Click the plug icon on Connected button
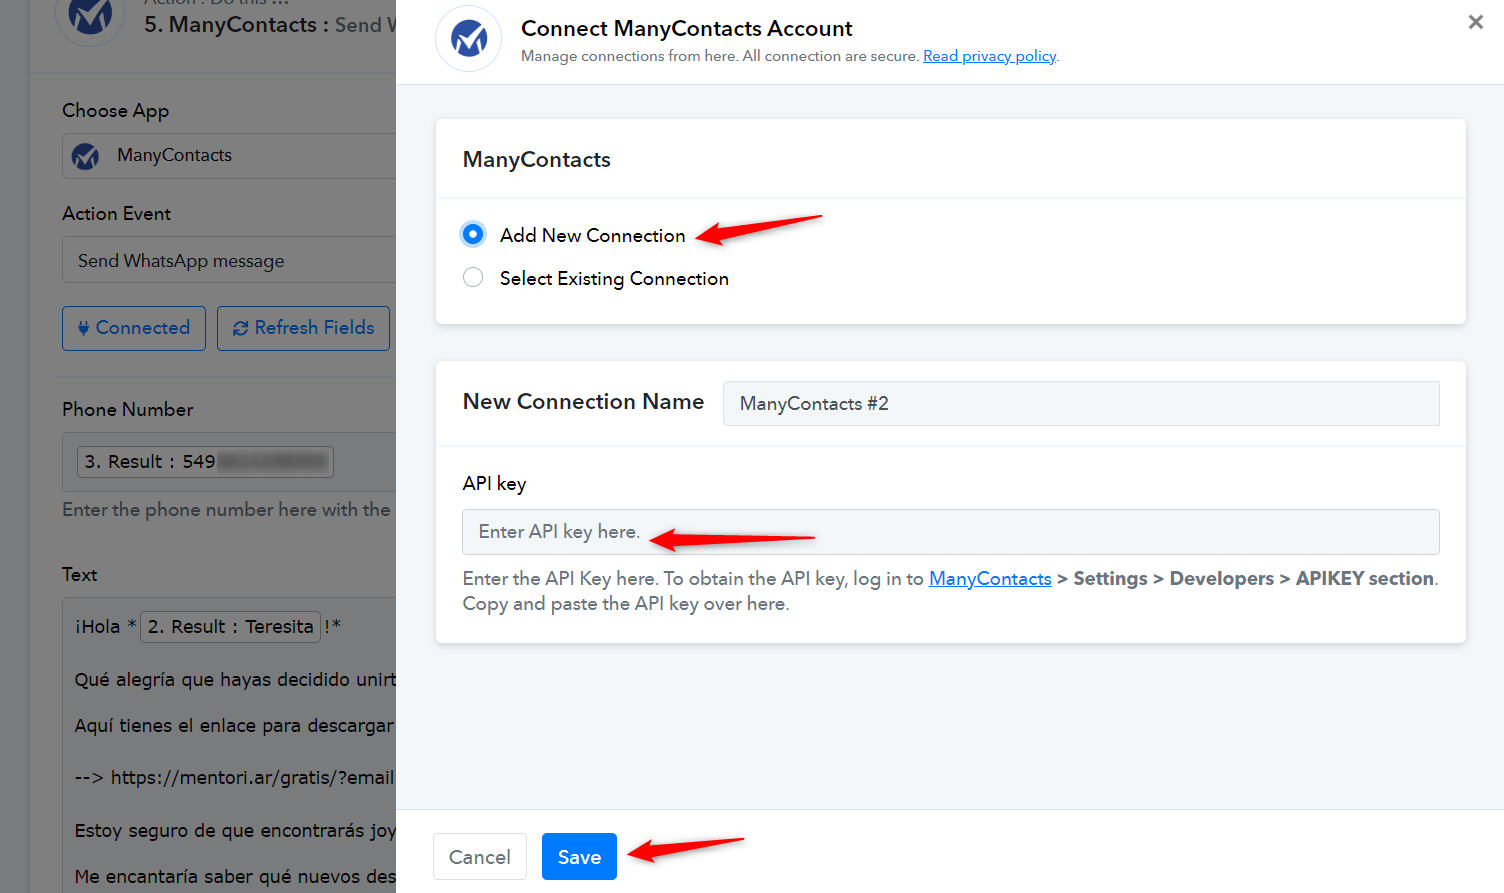Screen dimensions: 1504x893 (83, 328)
